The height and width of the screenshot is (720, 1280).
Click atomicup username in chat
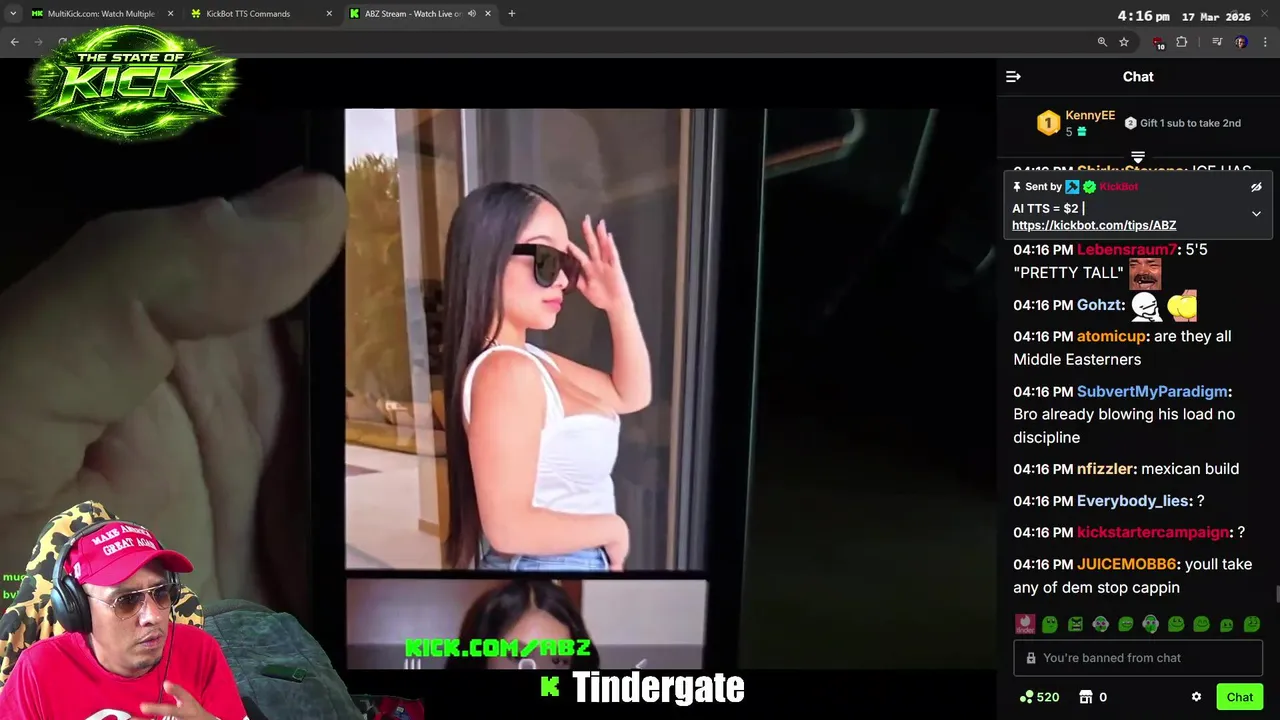[x=1111, y=337]
